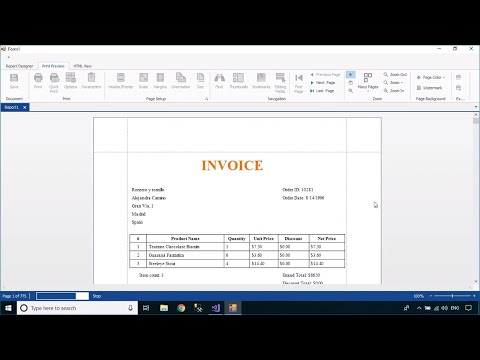Open the Margins dropdown

click(x=160, y=81)
